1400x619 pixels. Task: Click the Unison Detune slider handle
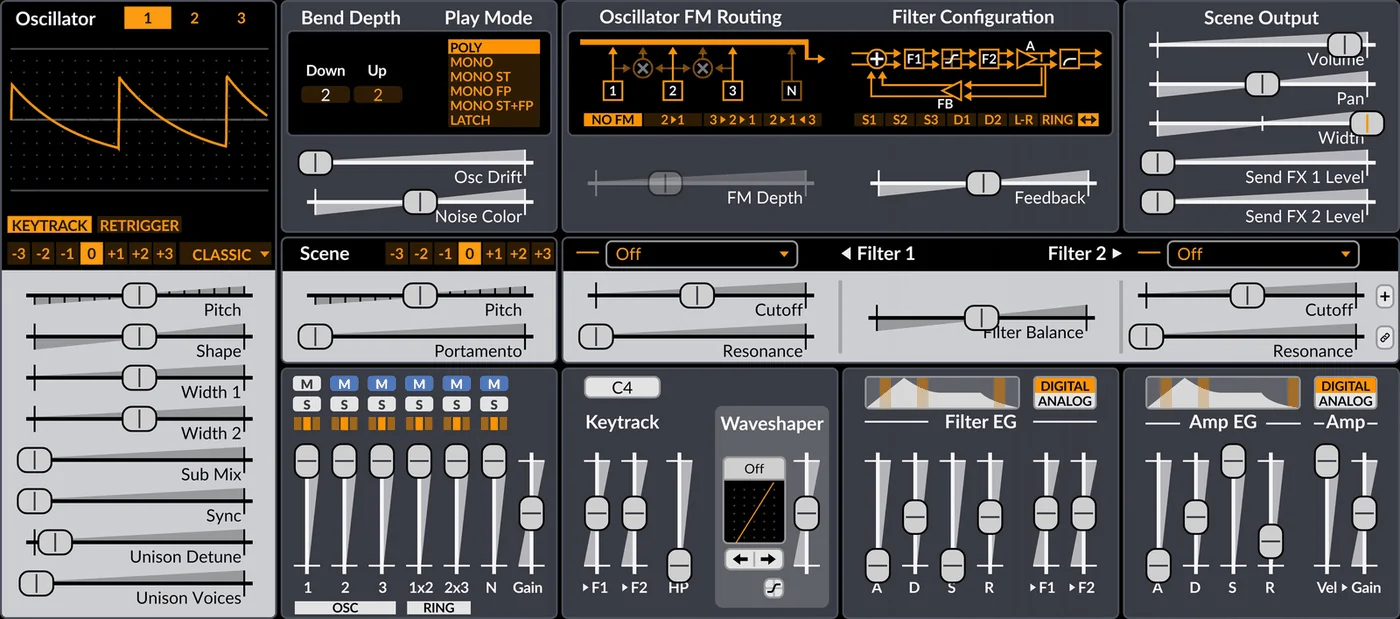tap(56, 541)
